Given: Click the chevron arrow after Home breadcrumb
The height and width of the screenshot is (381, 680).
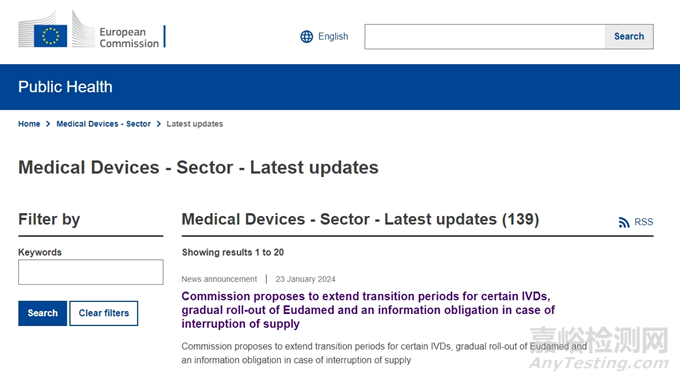Looking at the screenshot, I should click(x=48, y=124).
